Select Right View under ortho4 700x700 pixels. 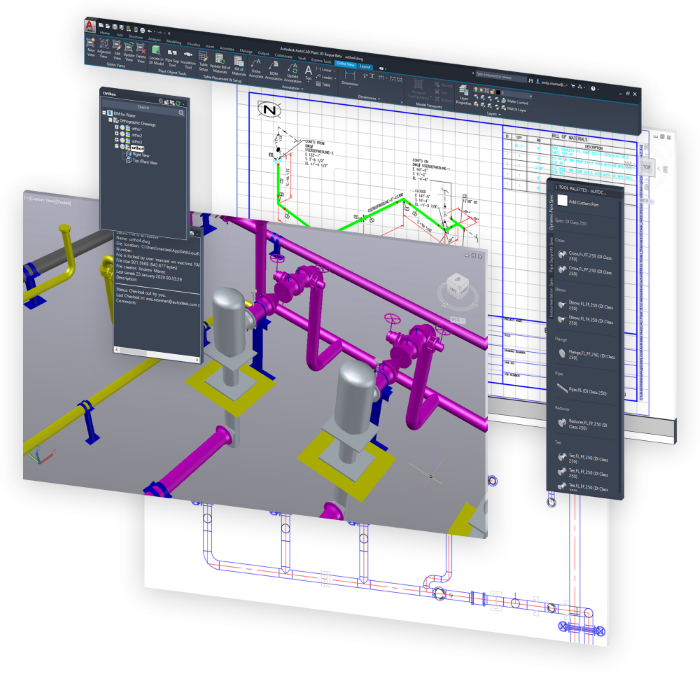[141, 154]
